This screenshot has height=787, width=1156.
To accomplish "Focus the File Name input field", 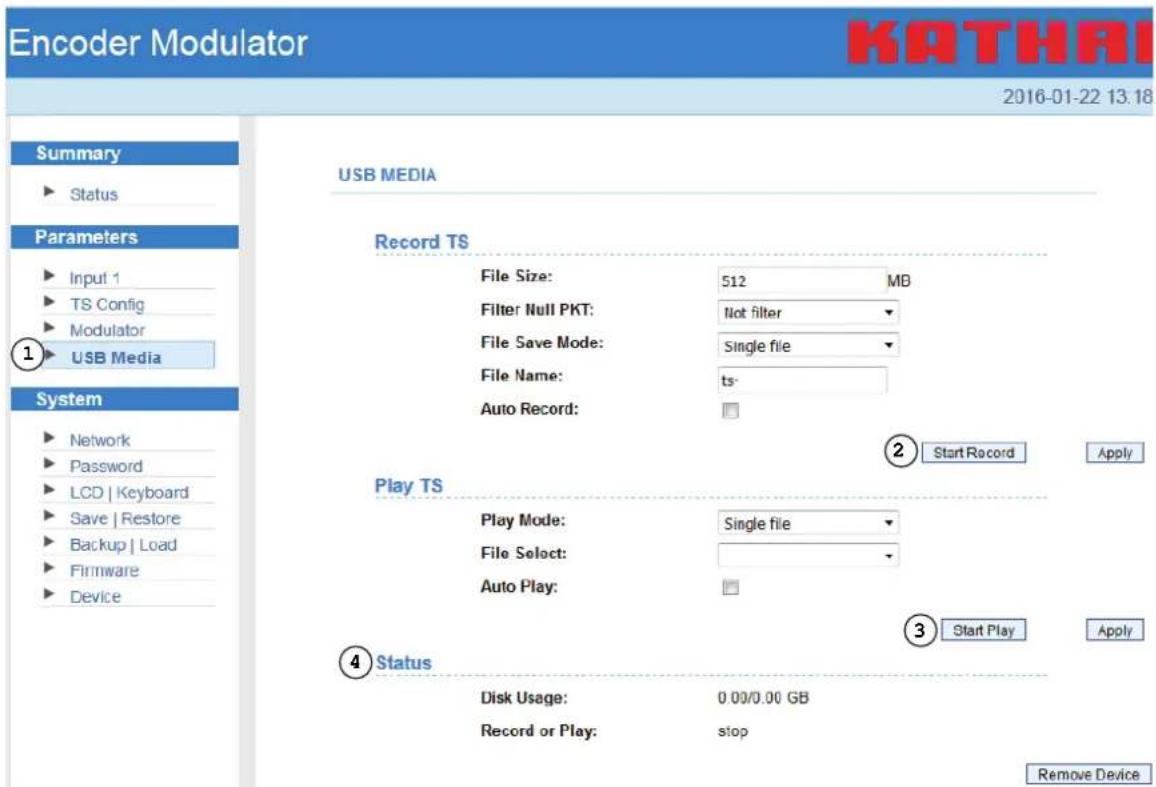I will point(801,380).
